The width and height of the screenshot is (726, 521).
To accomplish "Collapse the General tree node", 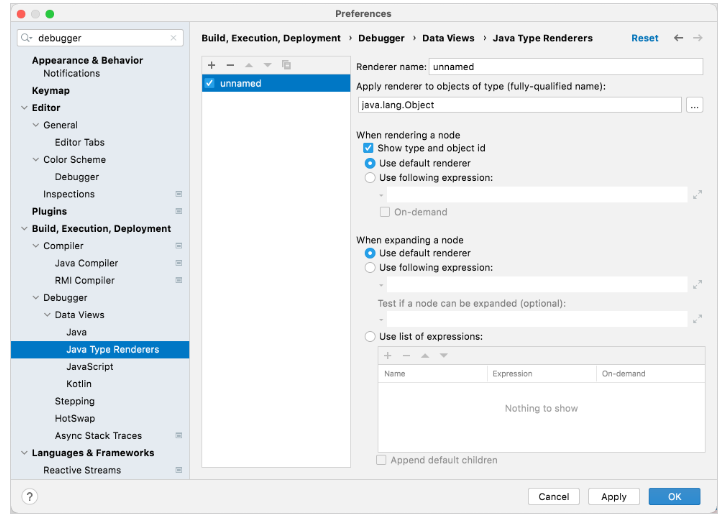I will (36, 125).
